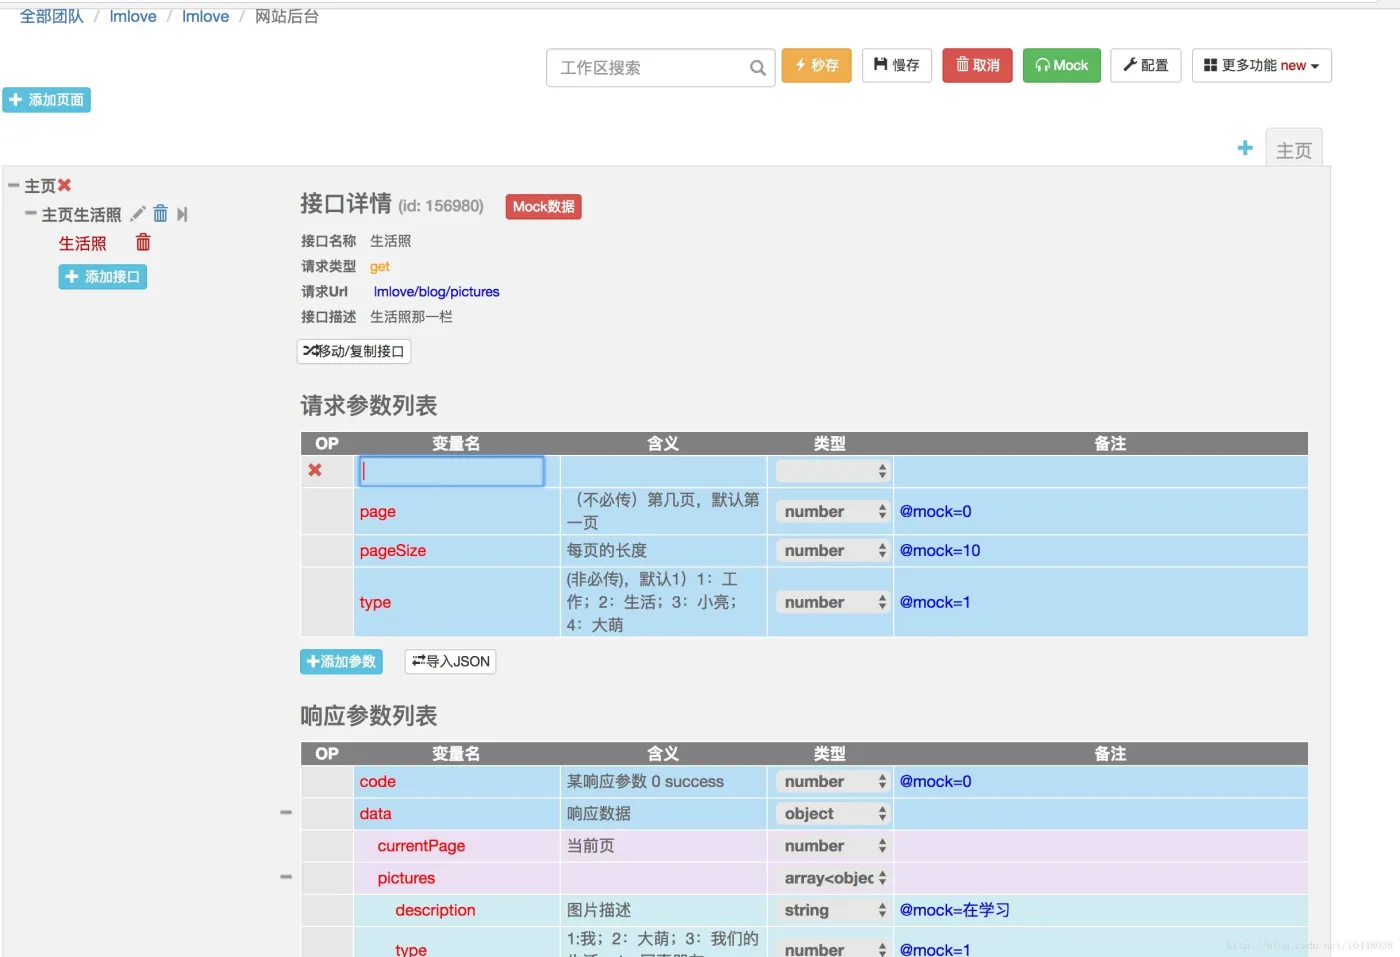Click the pictures variable name
The image size is (1400, 957).
click(x=406, y=878)
